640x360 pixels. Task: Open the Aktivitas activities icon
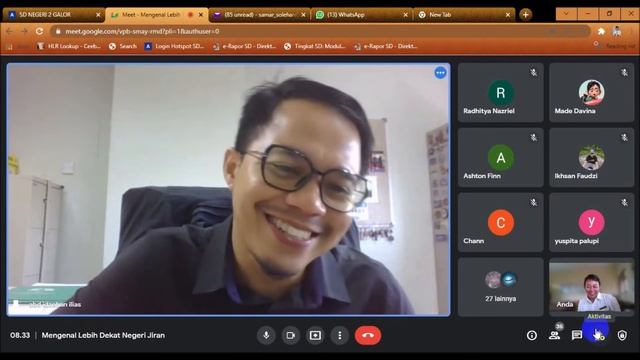599,336
